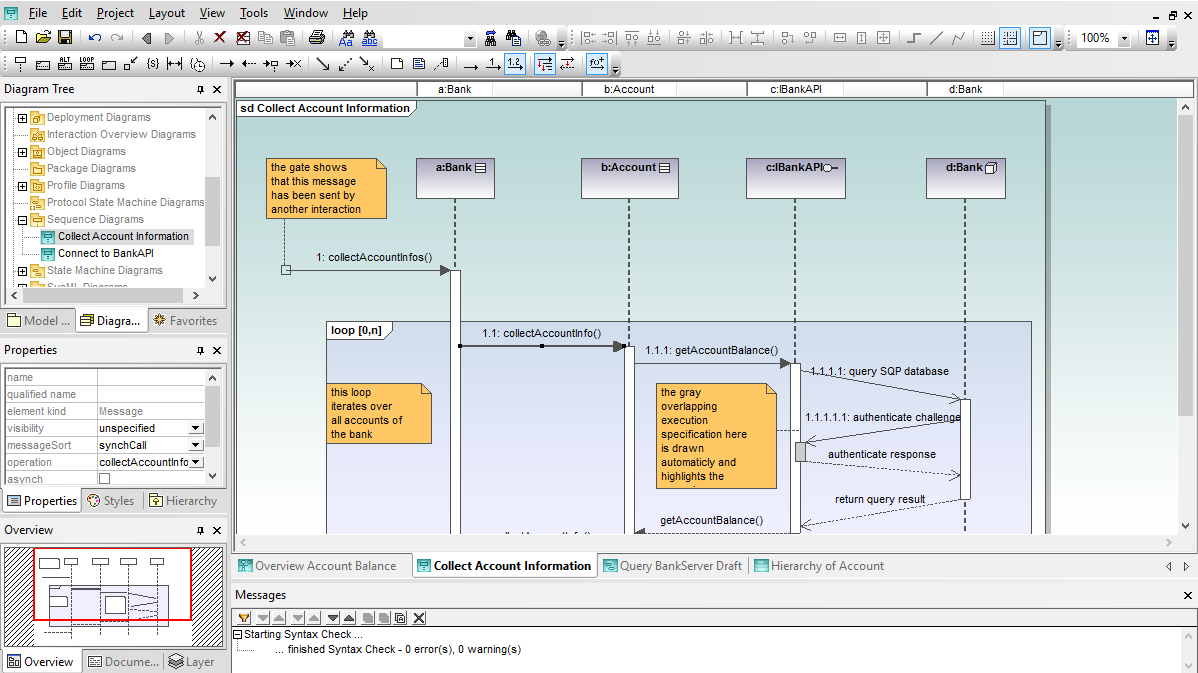This screenshot has width=1198, height=673.
Task: Pin the Properties panel
Action: 200,351
